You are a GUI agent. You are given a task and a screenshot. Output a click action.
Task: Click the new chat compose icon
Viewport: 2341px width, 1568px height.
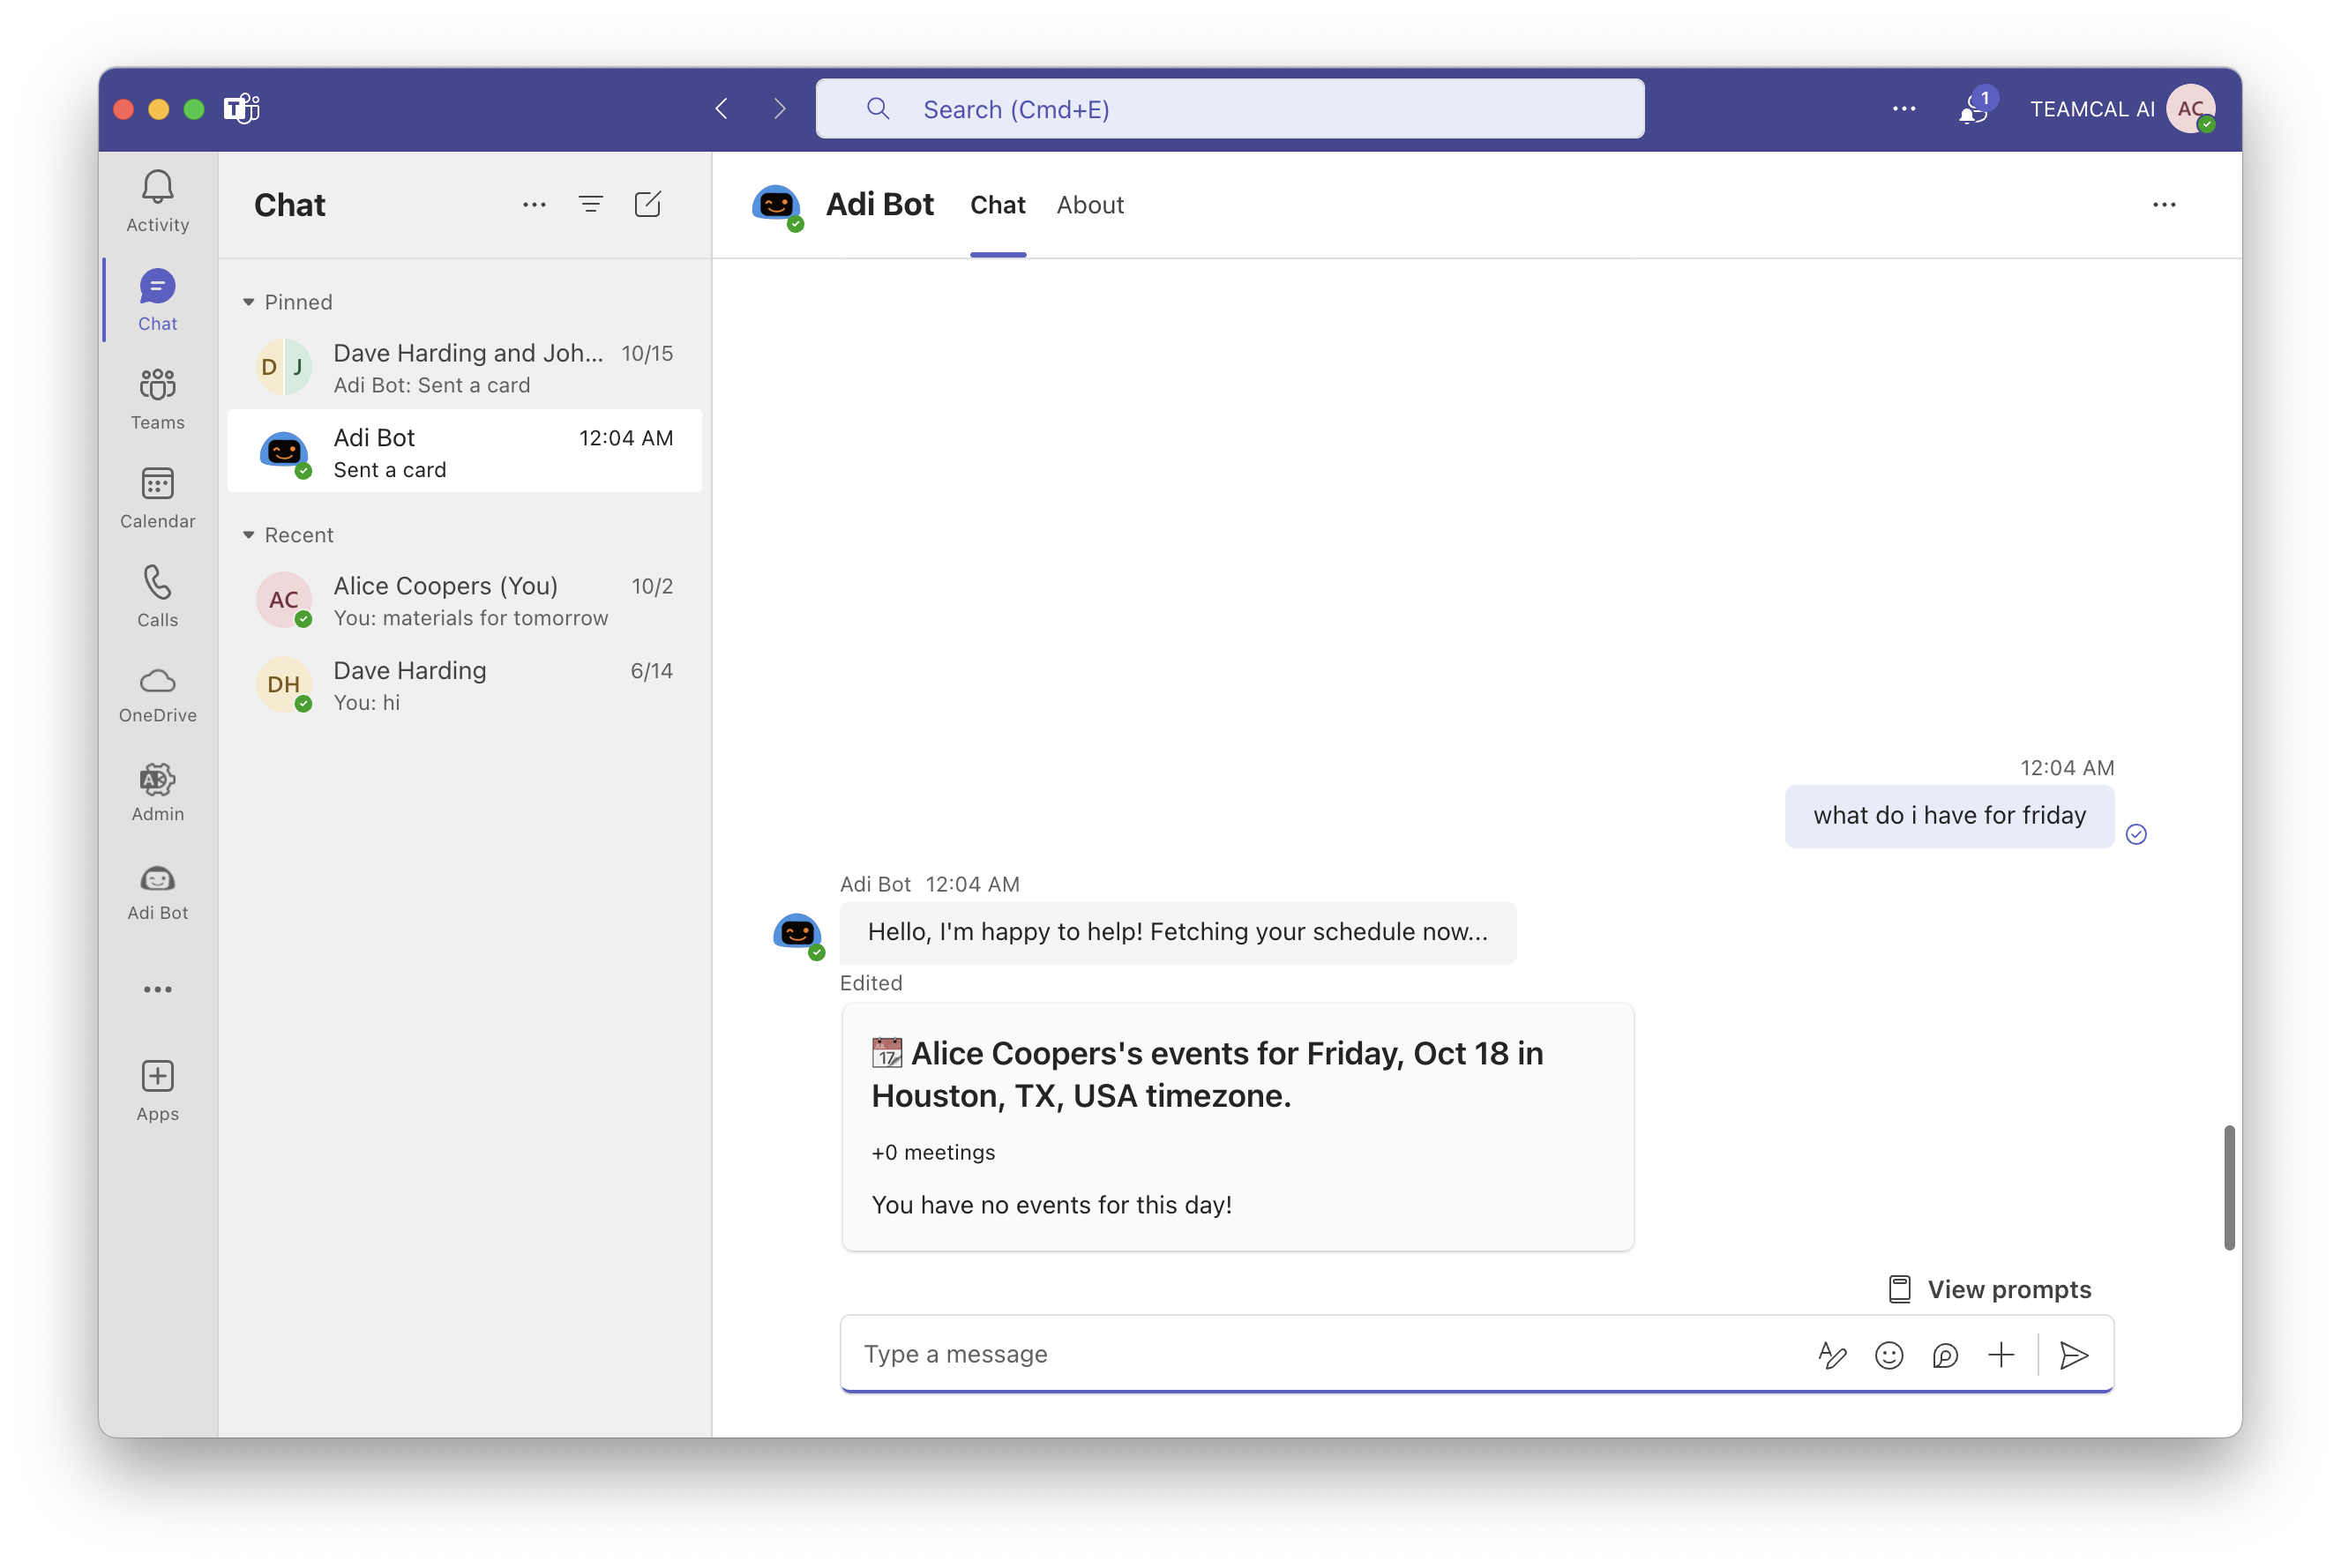pos(647,205)
